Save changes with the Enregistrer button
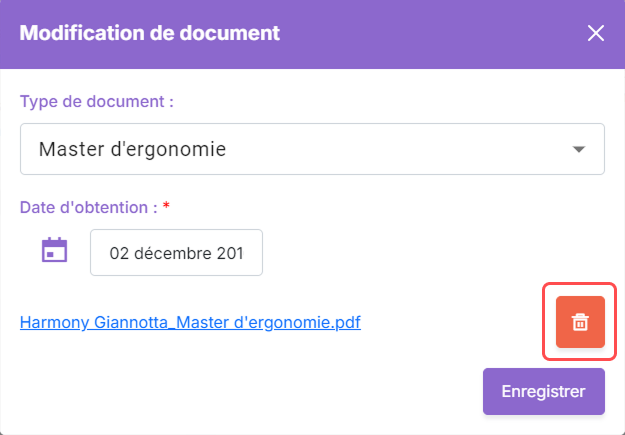 coord(544,391)
